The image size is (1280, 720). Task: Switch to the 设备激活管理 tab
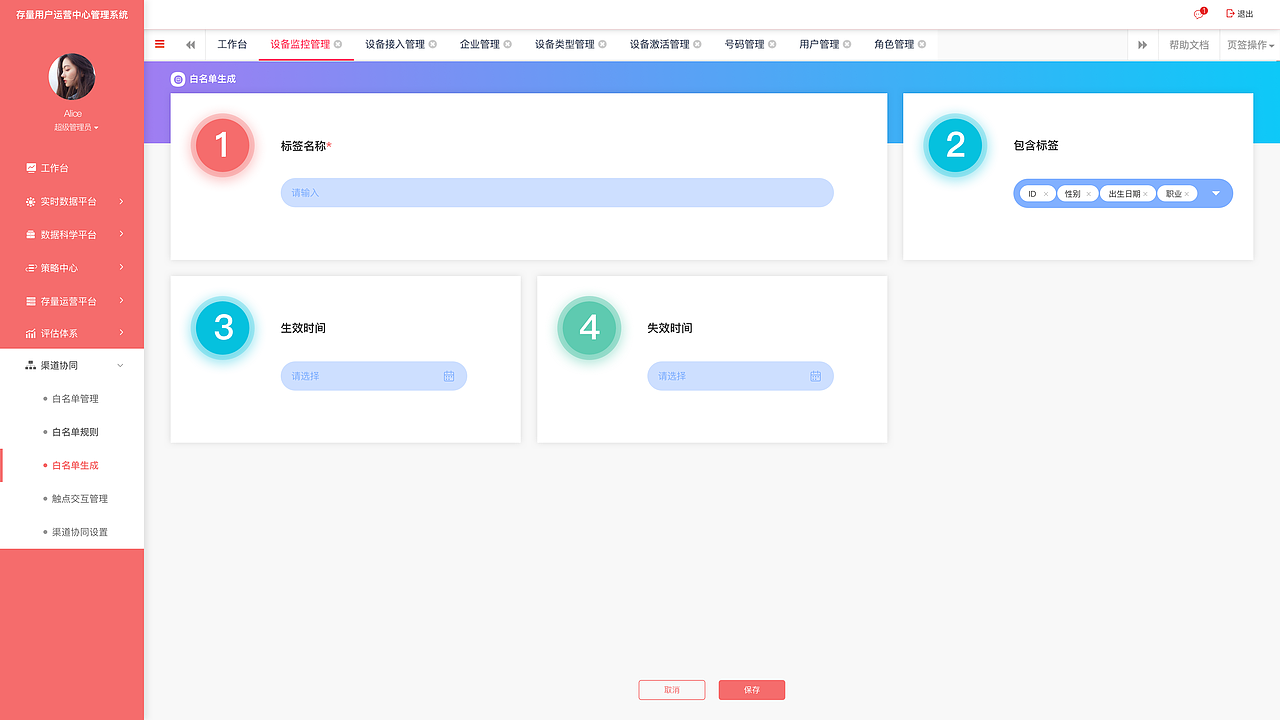(x=660, y=45)
